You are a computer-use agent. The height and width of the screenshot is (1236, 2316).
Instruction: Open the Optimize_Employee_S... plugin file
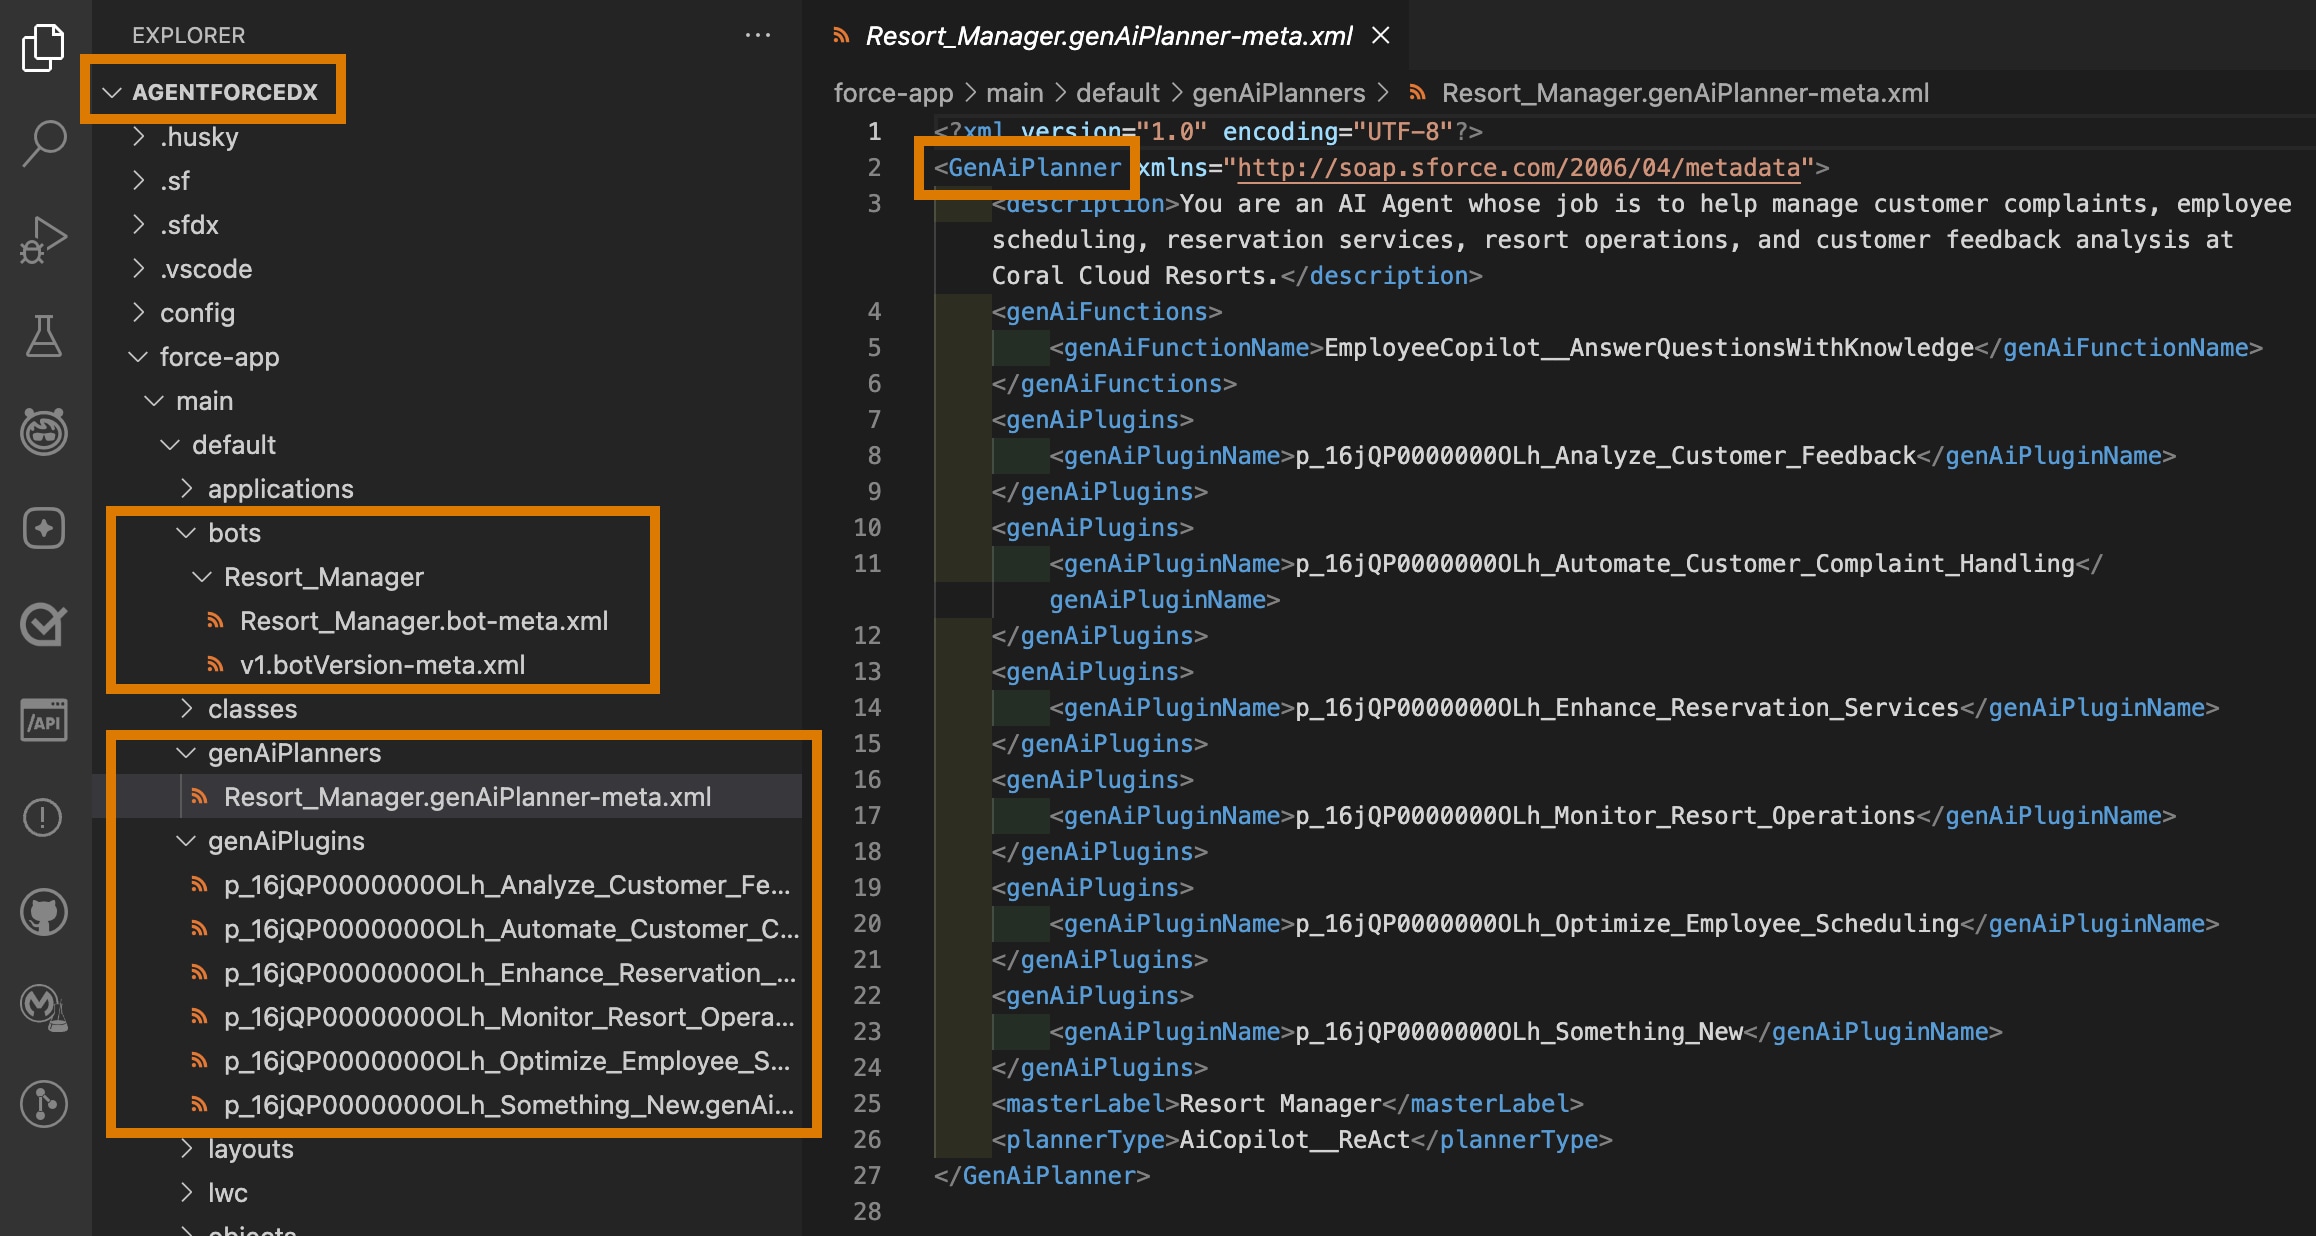507,1061
